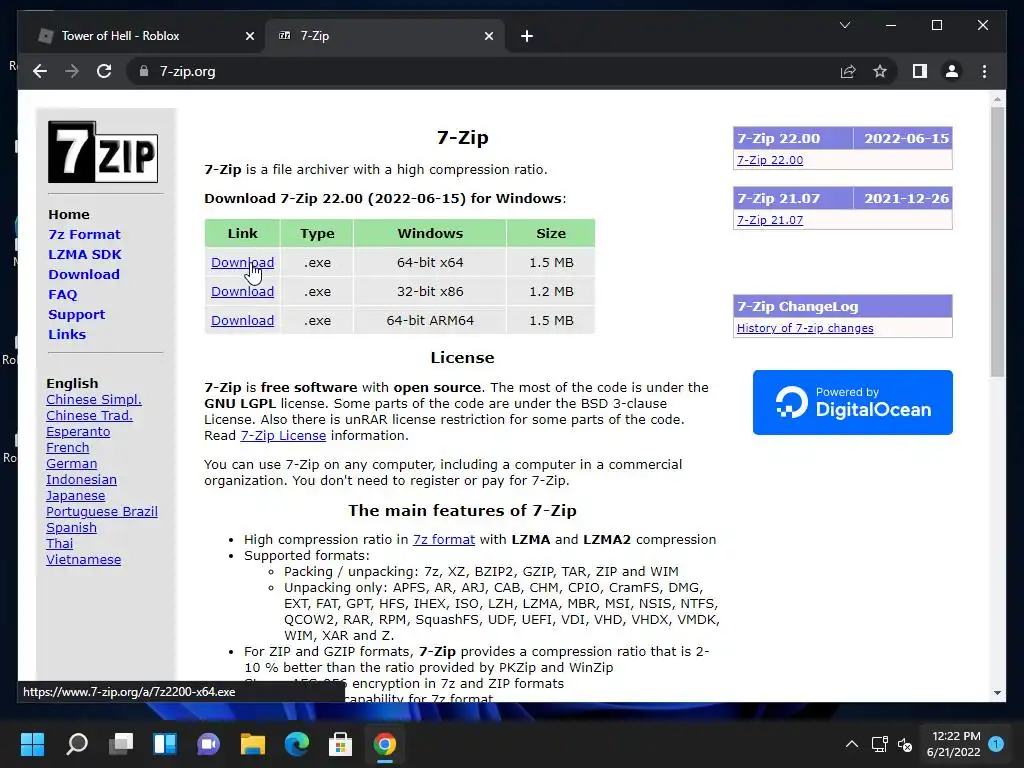Viewport: 1024px width, 768px height.
Task: Click the network icon in system tray
Action: (x=879, y=744)
